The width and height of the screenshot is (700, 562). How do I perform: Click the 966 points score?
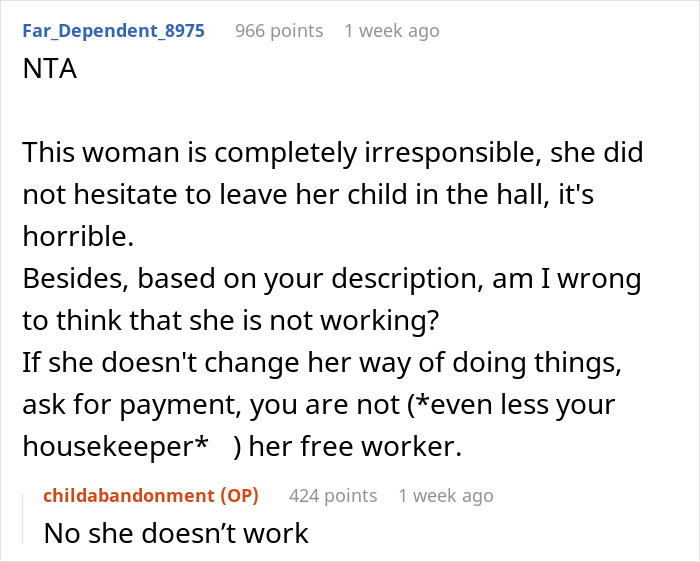pyautogui.click(x=279, y=30)
